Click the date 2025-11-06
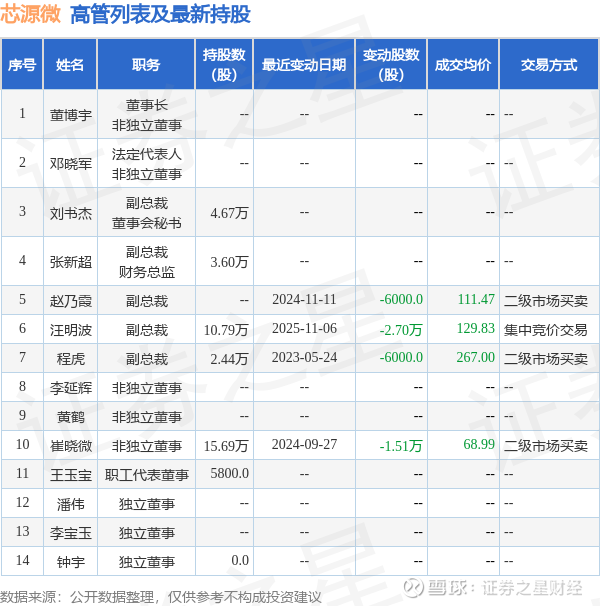Viewport: 600px width, 606px height. tap(304, 329)
